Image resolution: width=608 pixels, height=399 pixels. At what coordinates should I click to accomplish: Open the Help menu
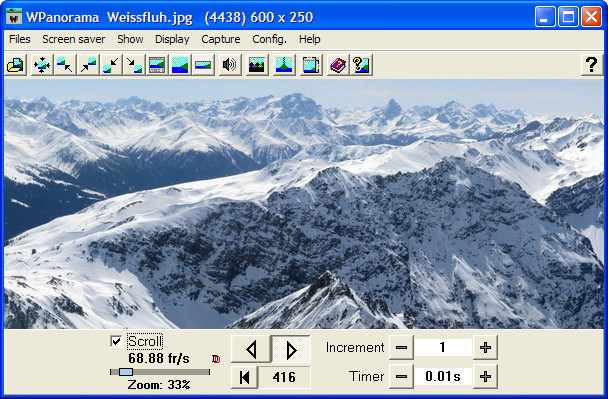[310, 39]
